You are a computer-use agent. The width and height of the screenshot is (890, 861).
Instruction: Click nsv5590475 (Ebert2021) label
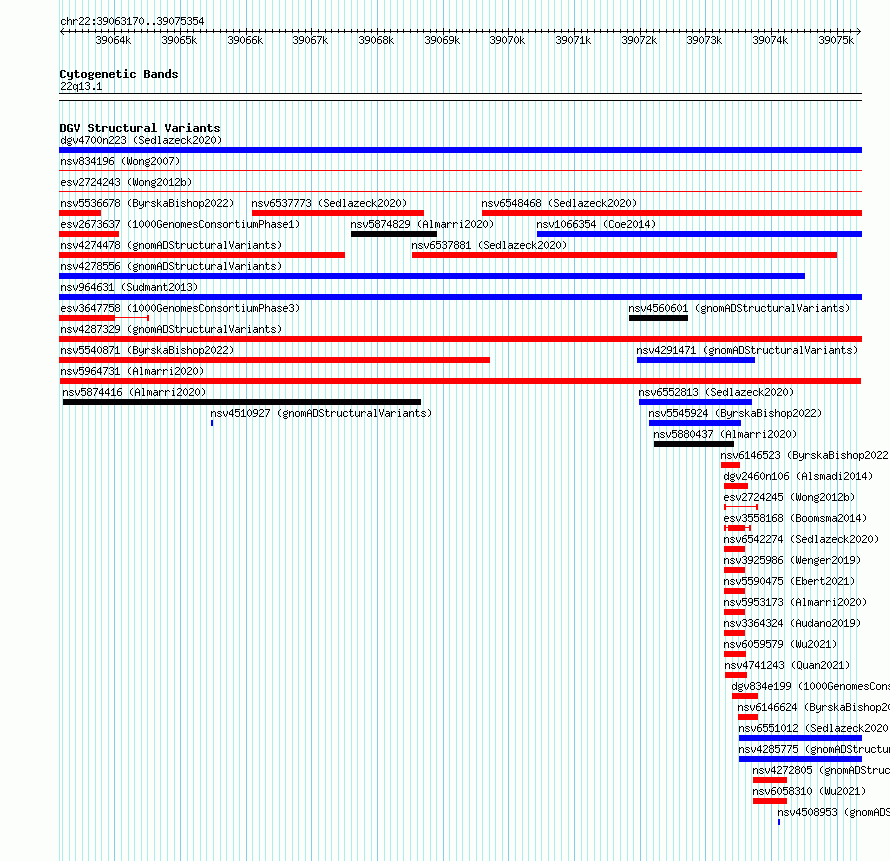coord(789,581)
